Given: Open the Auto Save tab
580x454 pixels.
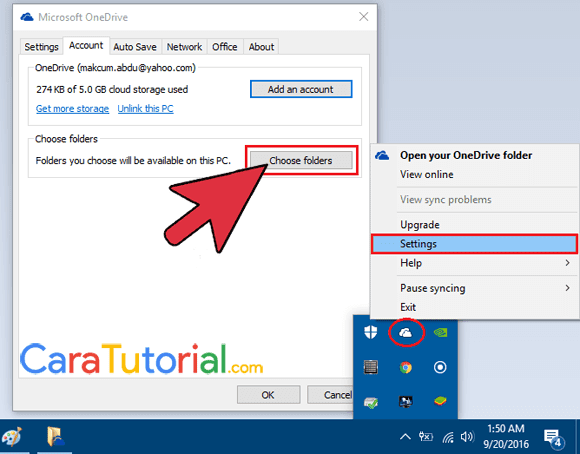Looking at the screenshot, I should [135, 47].
